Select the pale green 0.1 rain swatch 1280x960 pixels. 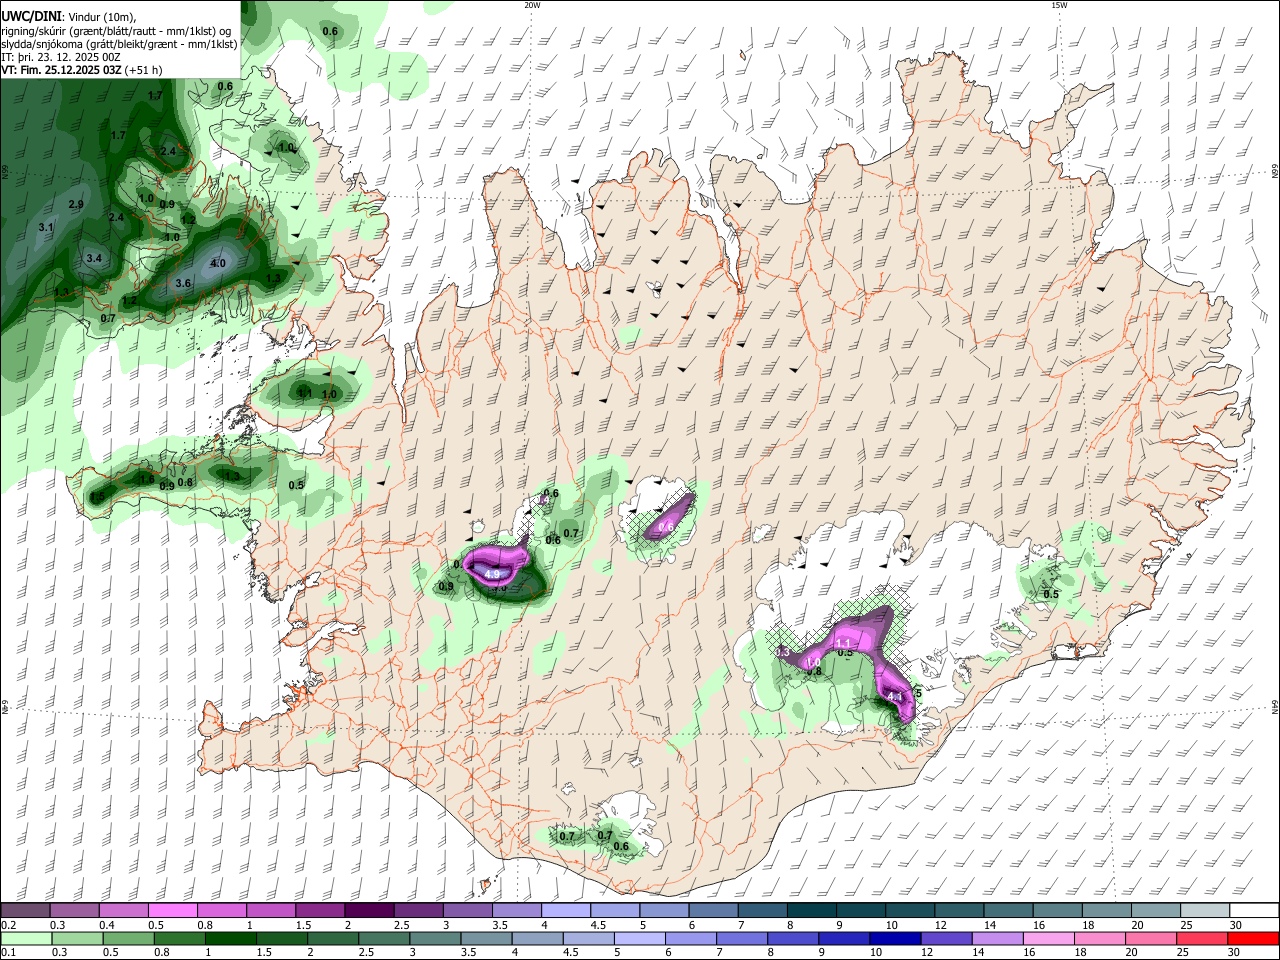[25, 939]
